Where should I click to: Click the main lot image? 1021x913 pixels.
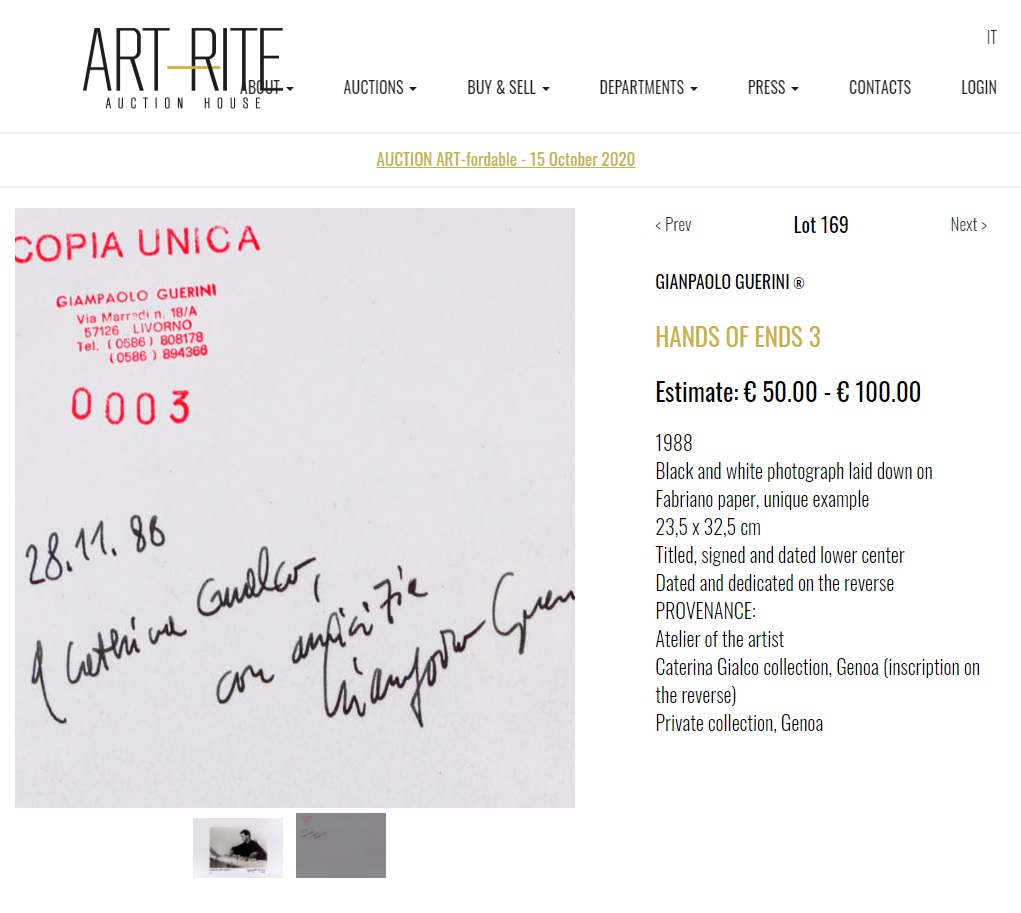[x=295, y=508]
